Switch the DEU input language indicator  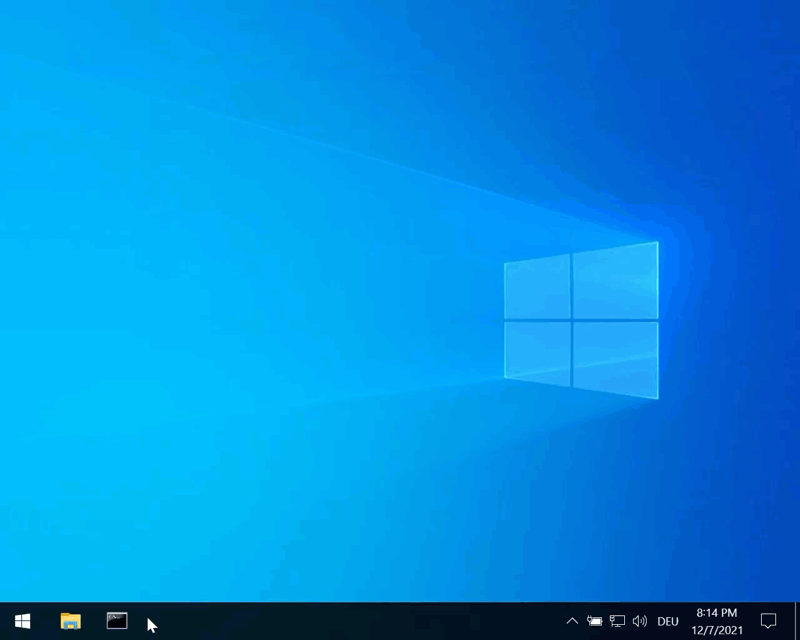pos(668,622)
